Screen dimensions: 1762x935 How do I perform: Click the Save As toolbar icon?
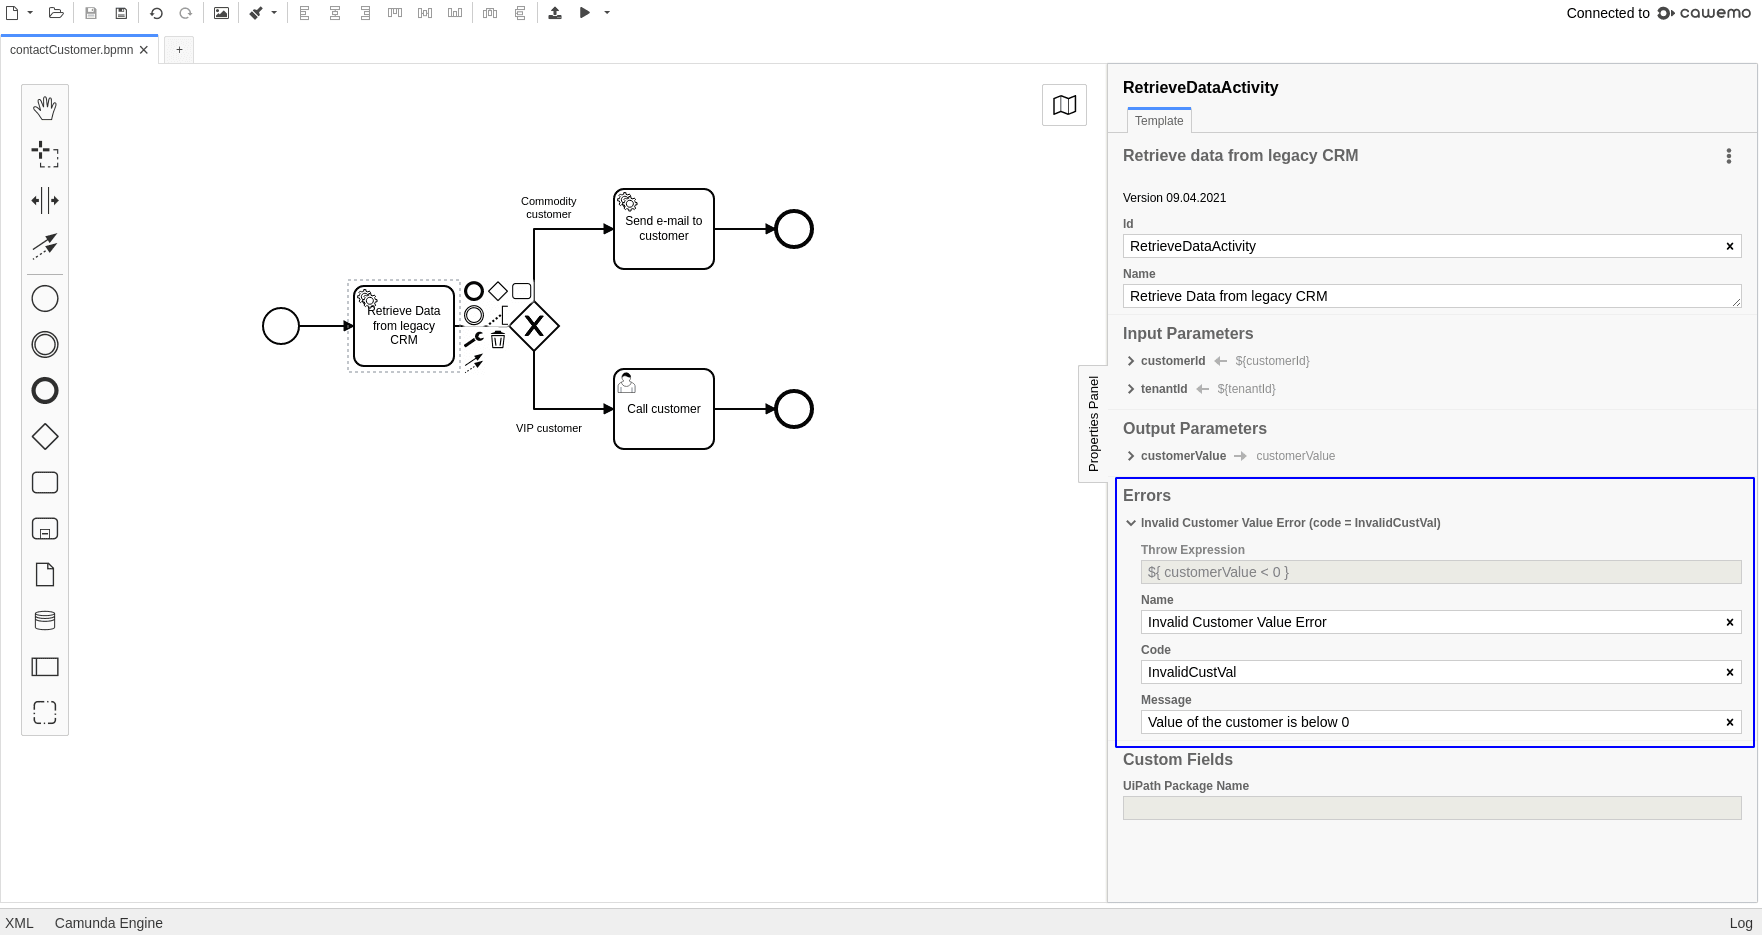(121, 13)
